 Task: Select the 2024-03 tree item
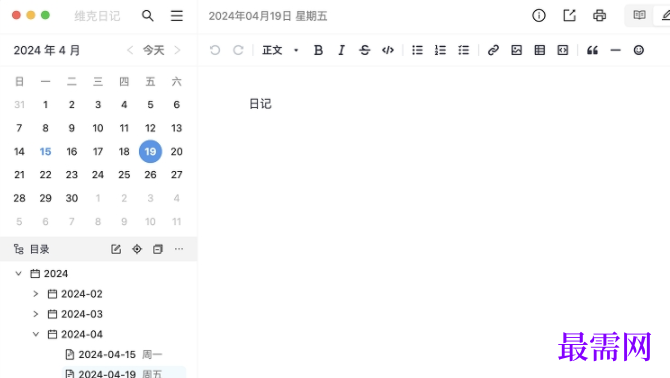[x=75, y=314]
